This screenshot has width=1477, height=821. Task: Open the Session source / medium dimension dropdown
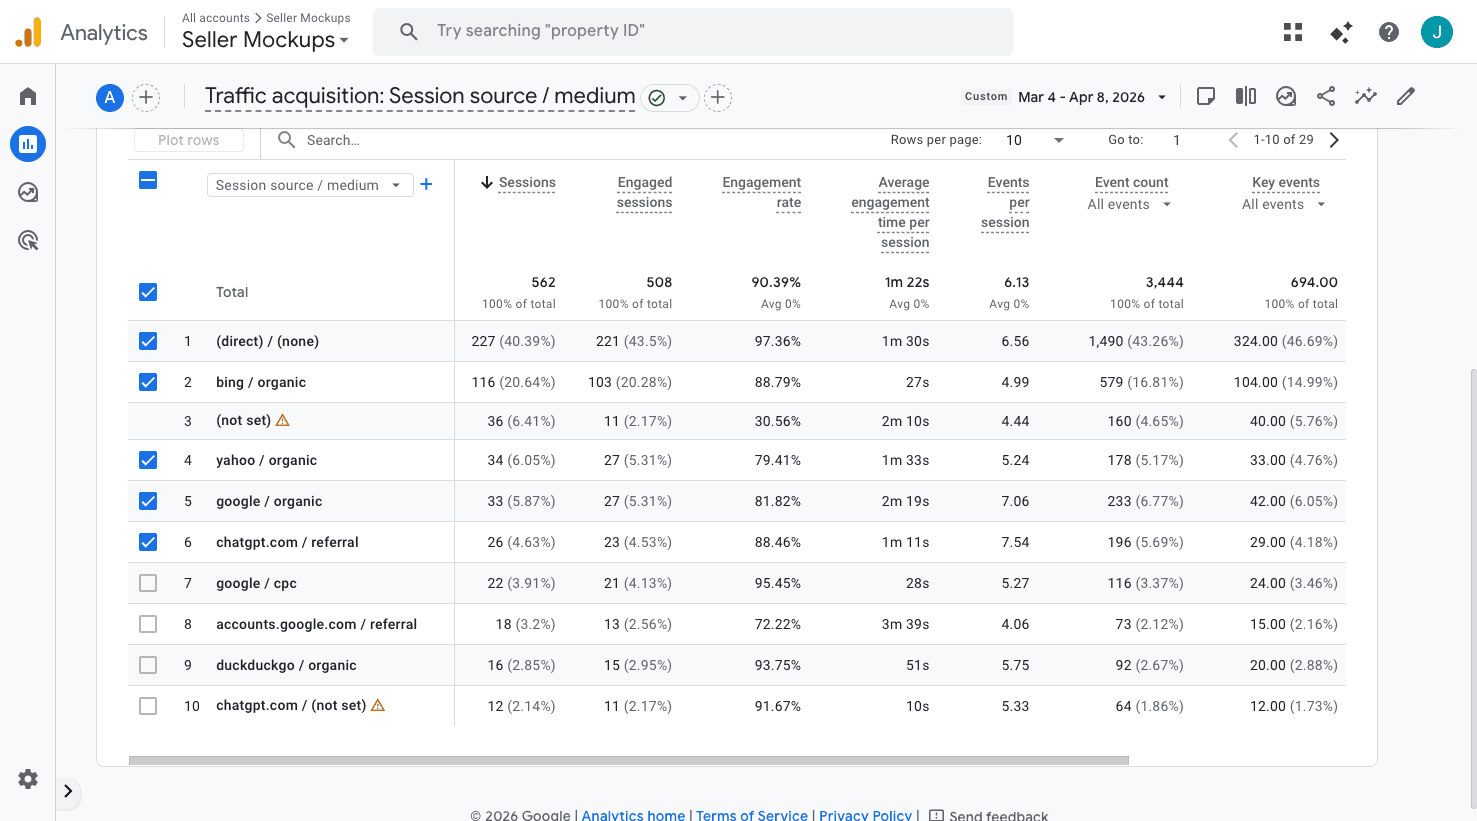309,185
